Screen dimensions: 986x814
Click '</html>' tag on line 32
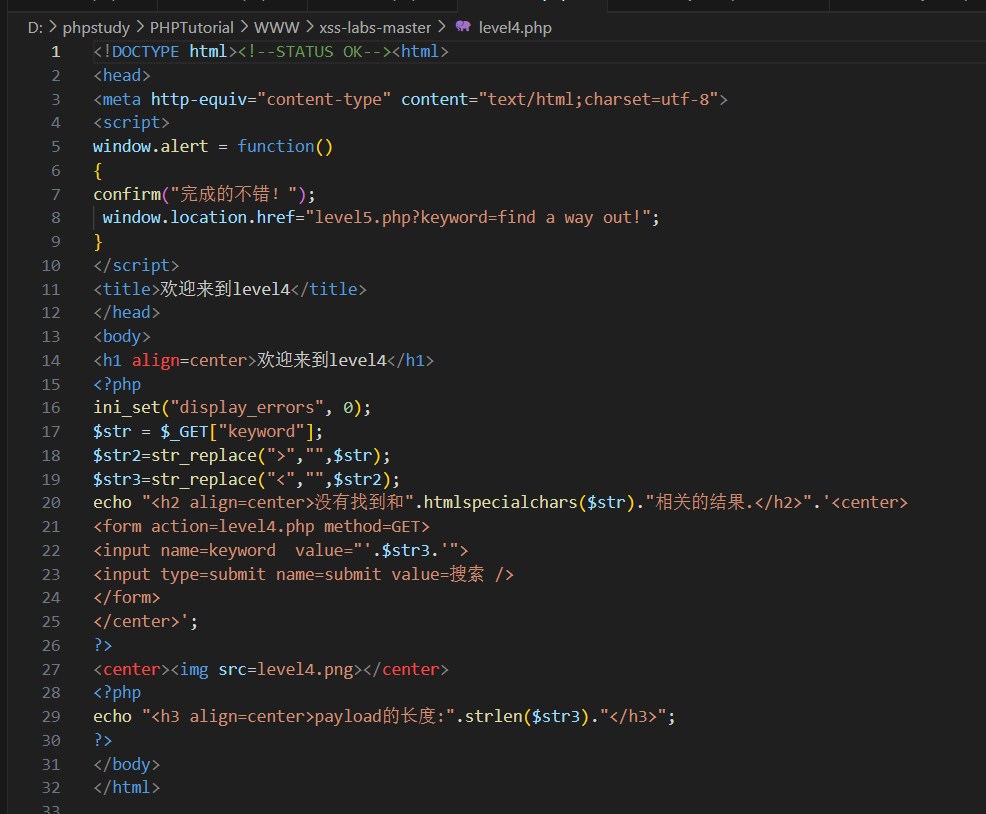(126, 788)
